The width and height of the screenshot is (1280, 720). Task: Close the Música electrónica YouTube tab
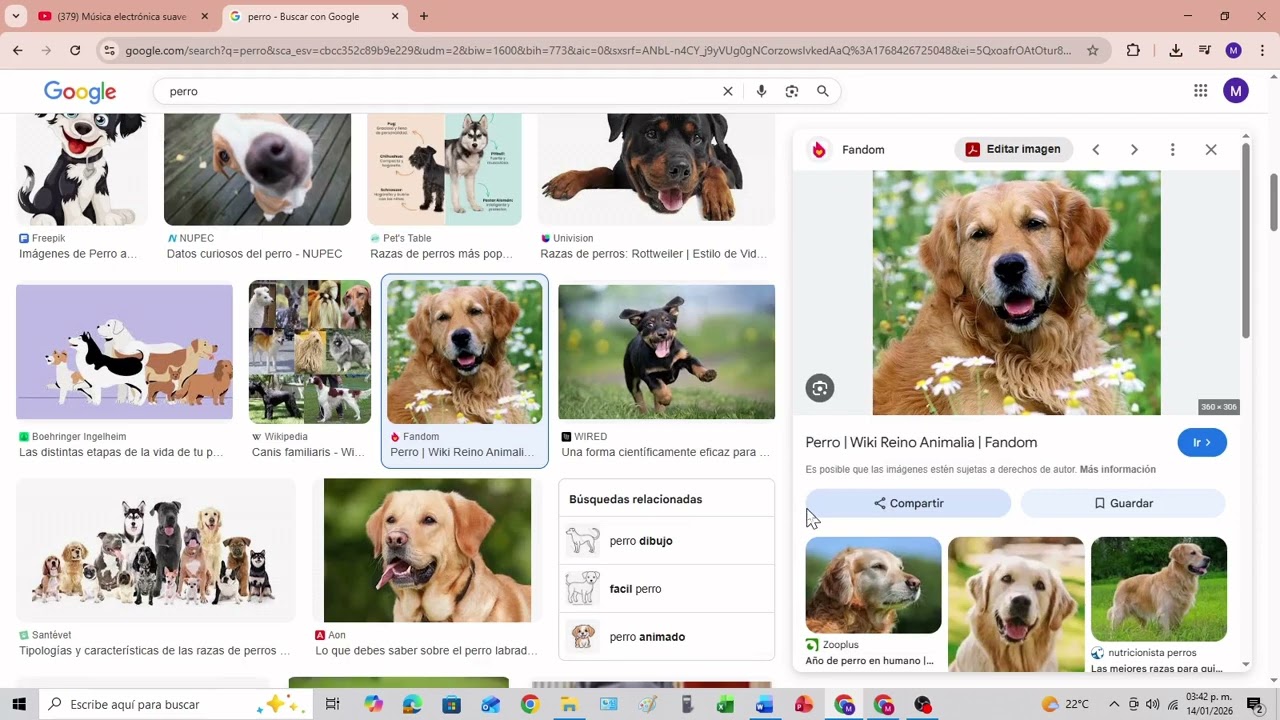[204, 17]
